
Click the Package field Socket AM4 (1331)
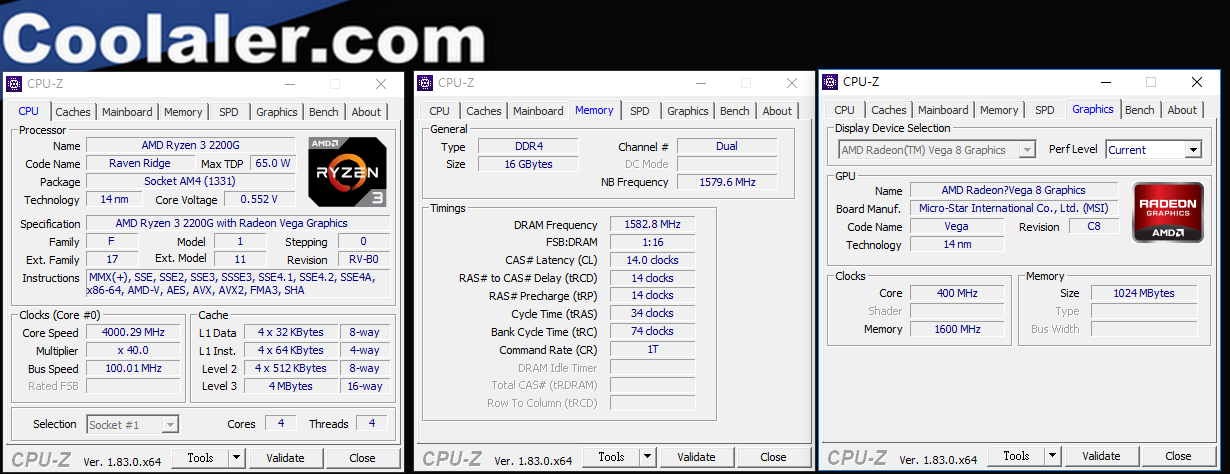pyautogui.click(x=190, y=181)
